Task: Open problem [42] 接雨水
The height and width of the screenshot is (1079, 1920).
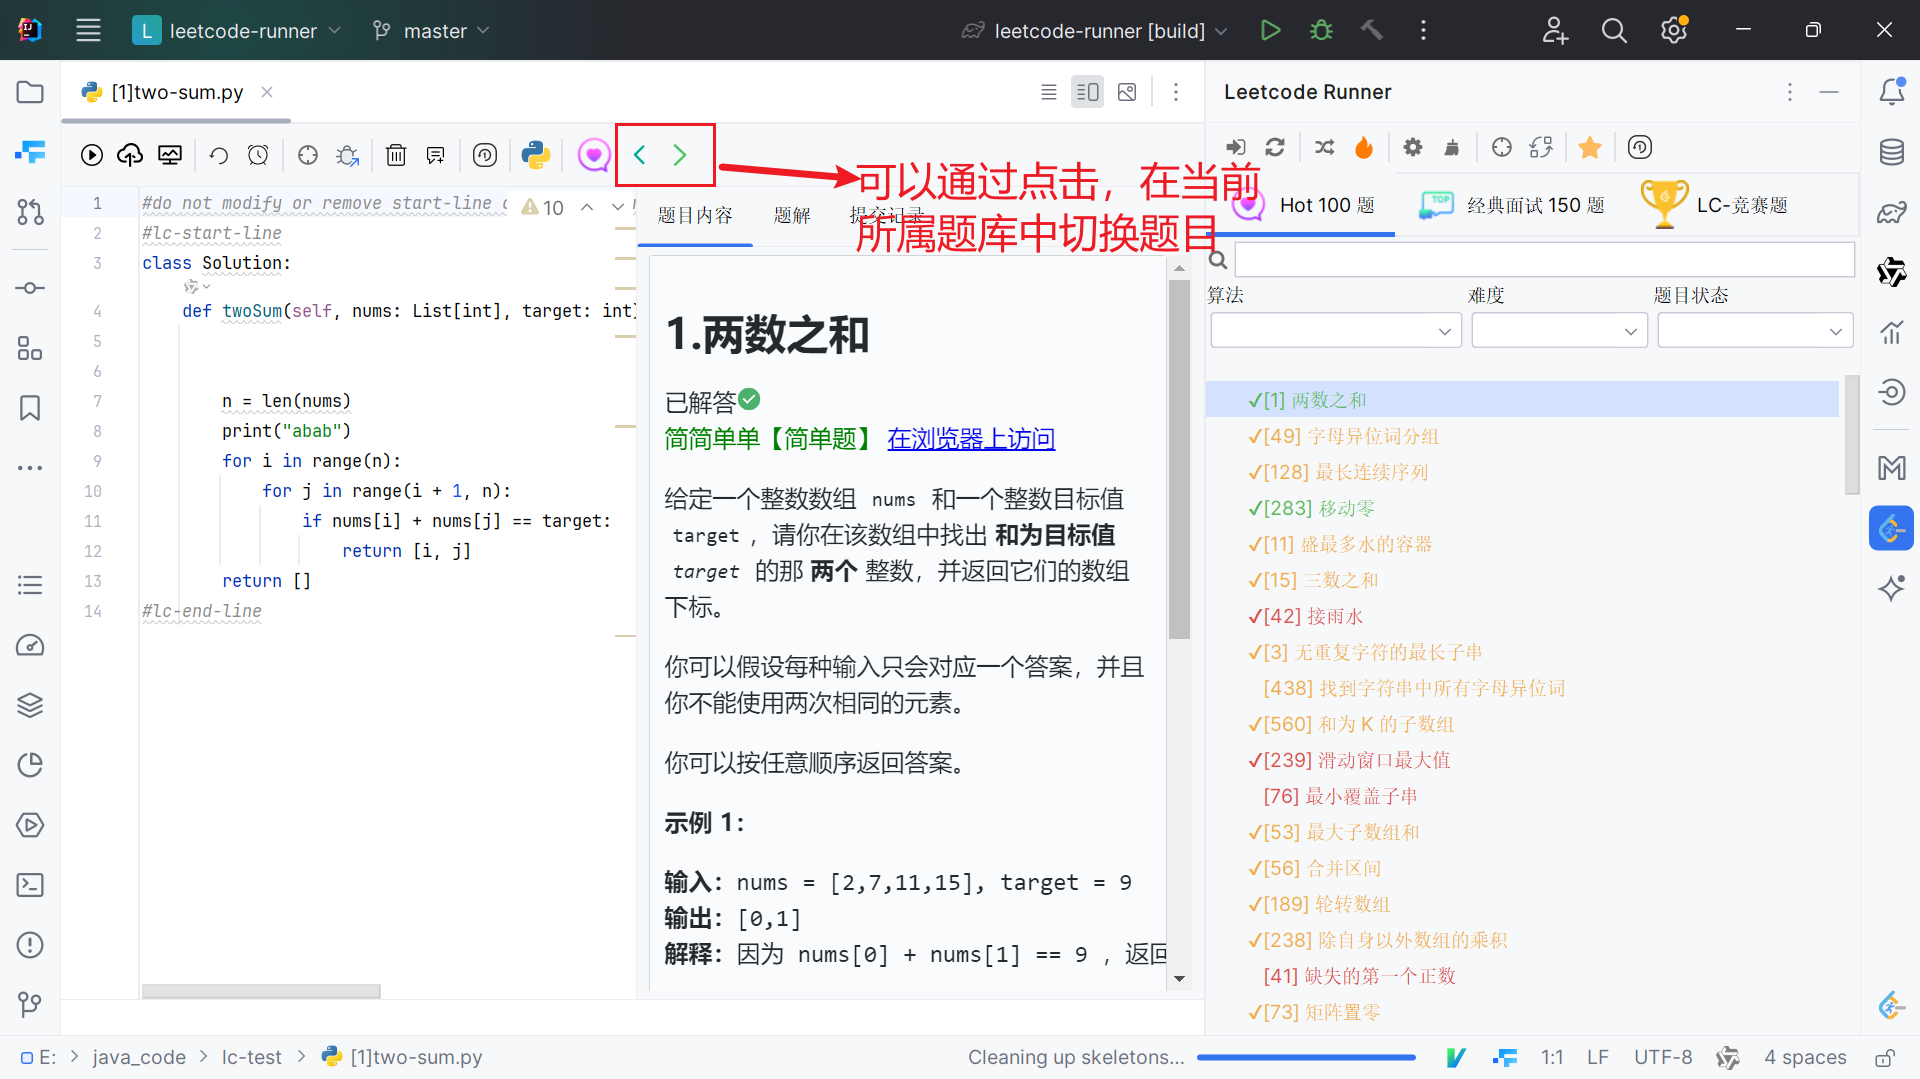Action: pos(1305,616)
